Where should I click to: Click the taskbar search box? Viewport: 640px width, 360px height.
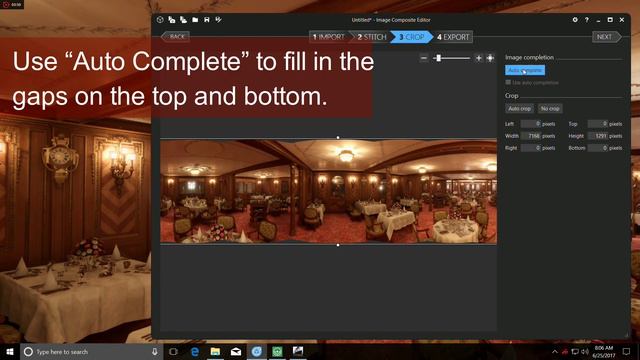click(x=91, y=351)
